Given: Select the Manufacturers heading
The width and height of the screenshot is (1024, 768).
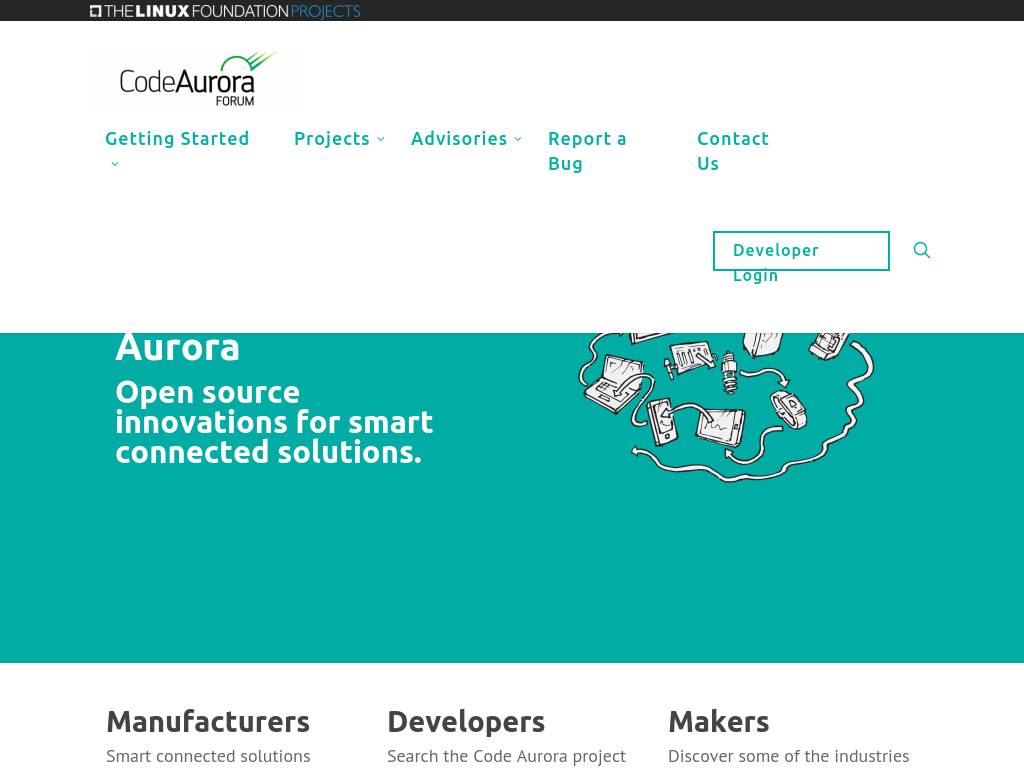Looking at the screenshot, I should click(x=208, y=722).
